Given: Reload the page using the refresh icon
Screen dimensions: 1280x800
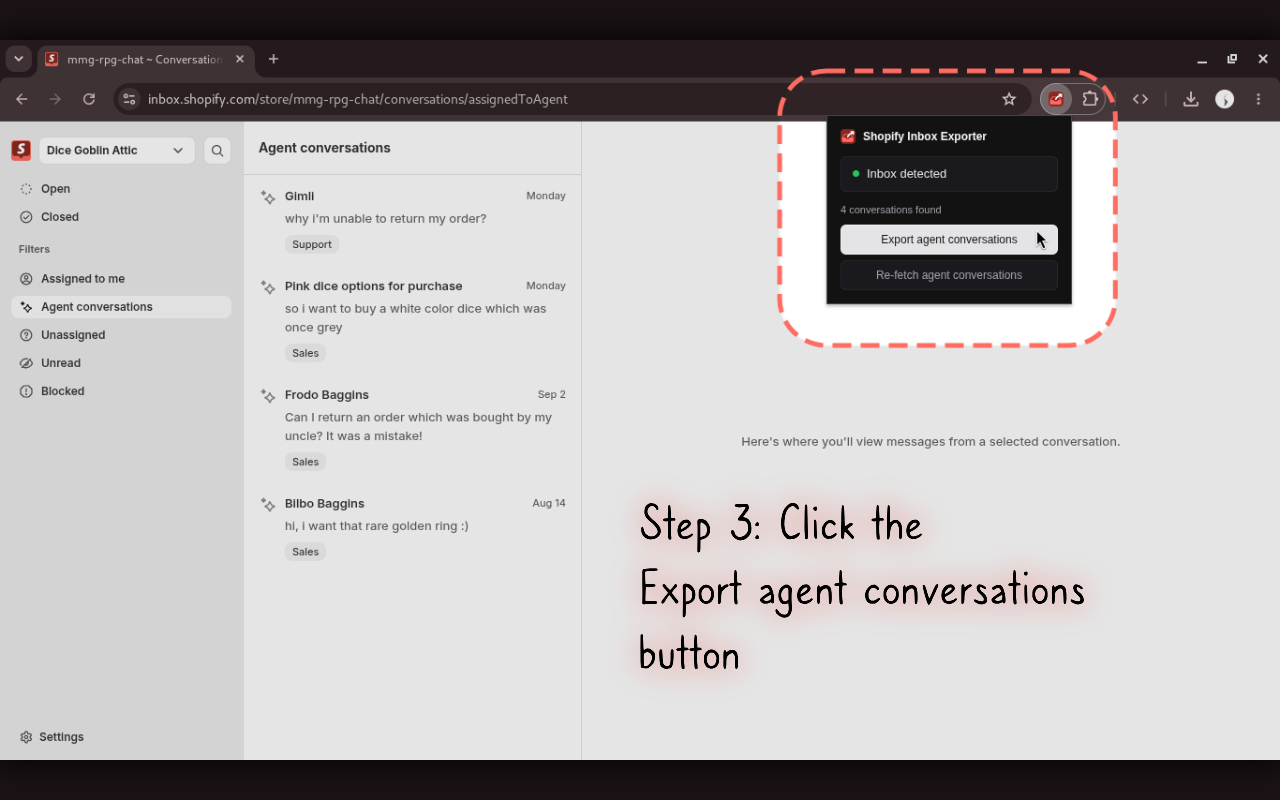Looking at the screenshot, I should click(89, 99).
